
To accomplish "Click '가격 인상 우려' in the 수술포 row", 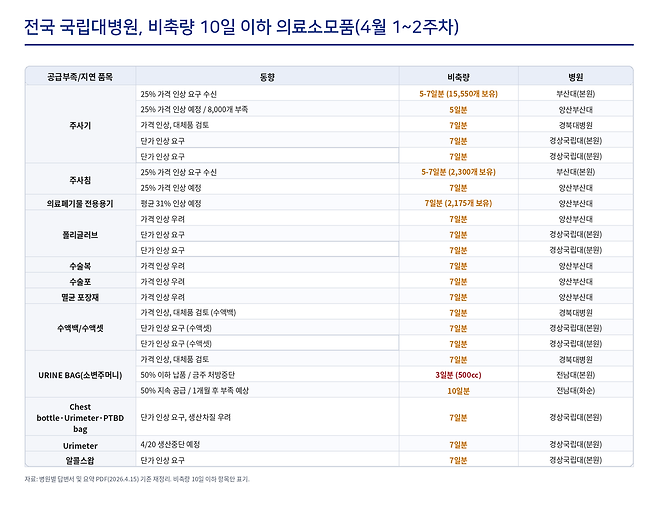I will (x=162, y=282).
